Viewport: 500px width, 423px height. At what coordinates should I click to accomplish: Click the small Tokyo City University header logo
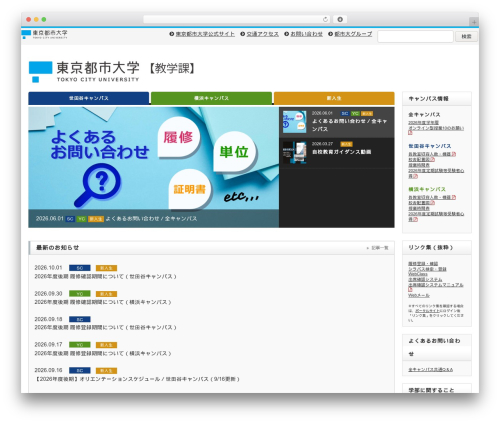(x=45, y=34)
